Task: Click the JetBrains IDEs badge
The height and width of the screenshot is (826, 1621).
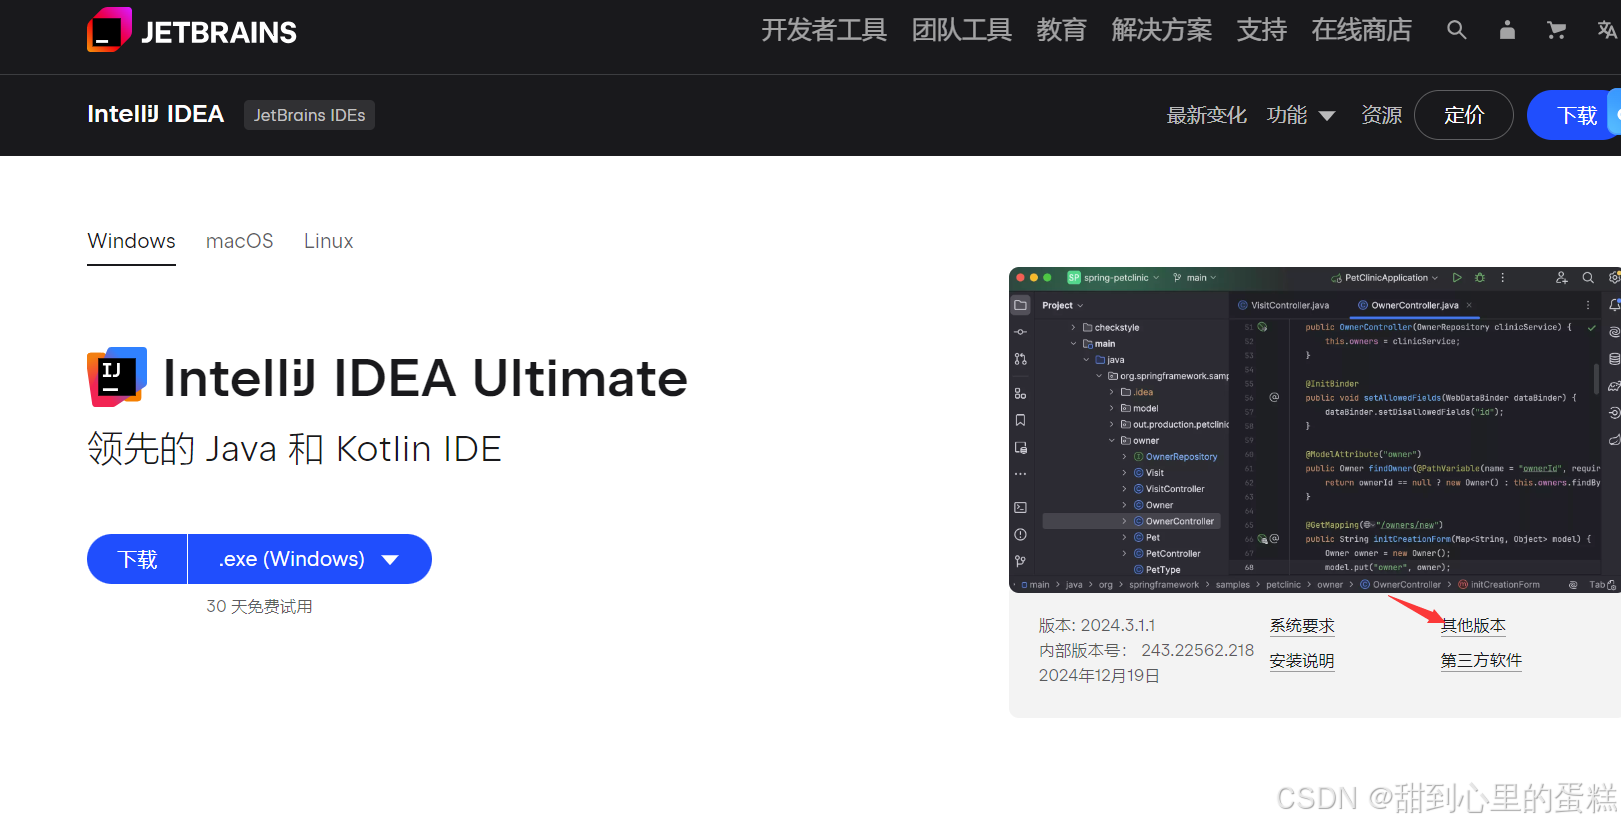Action: (x=309, y=115)
